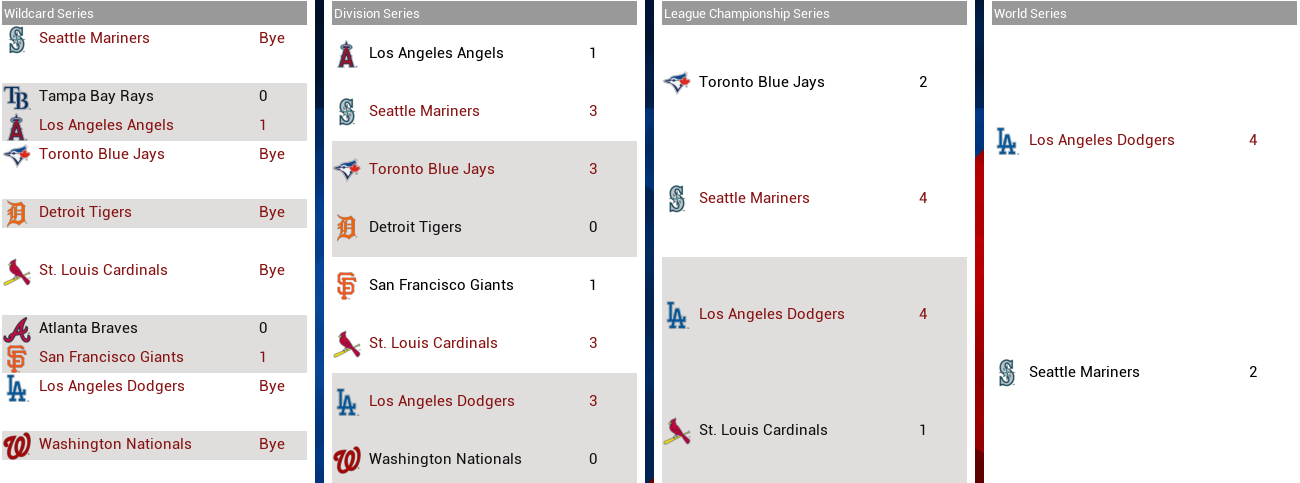Image resolution: width=1300 pixels, height=483 pixels.
Task: Open Washington Nationals link in Division Series
Action: click(x=445, y=460)
